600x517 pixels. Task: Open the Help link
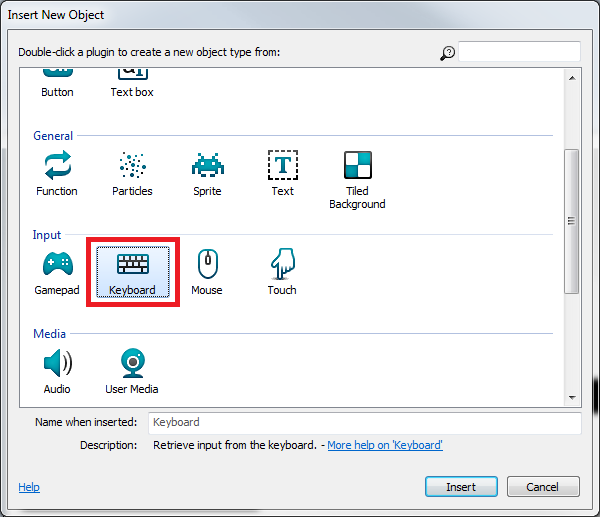[x=29, y=487]
